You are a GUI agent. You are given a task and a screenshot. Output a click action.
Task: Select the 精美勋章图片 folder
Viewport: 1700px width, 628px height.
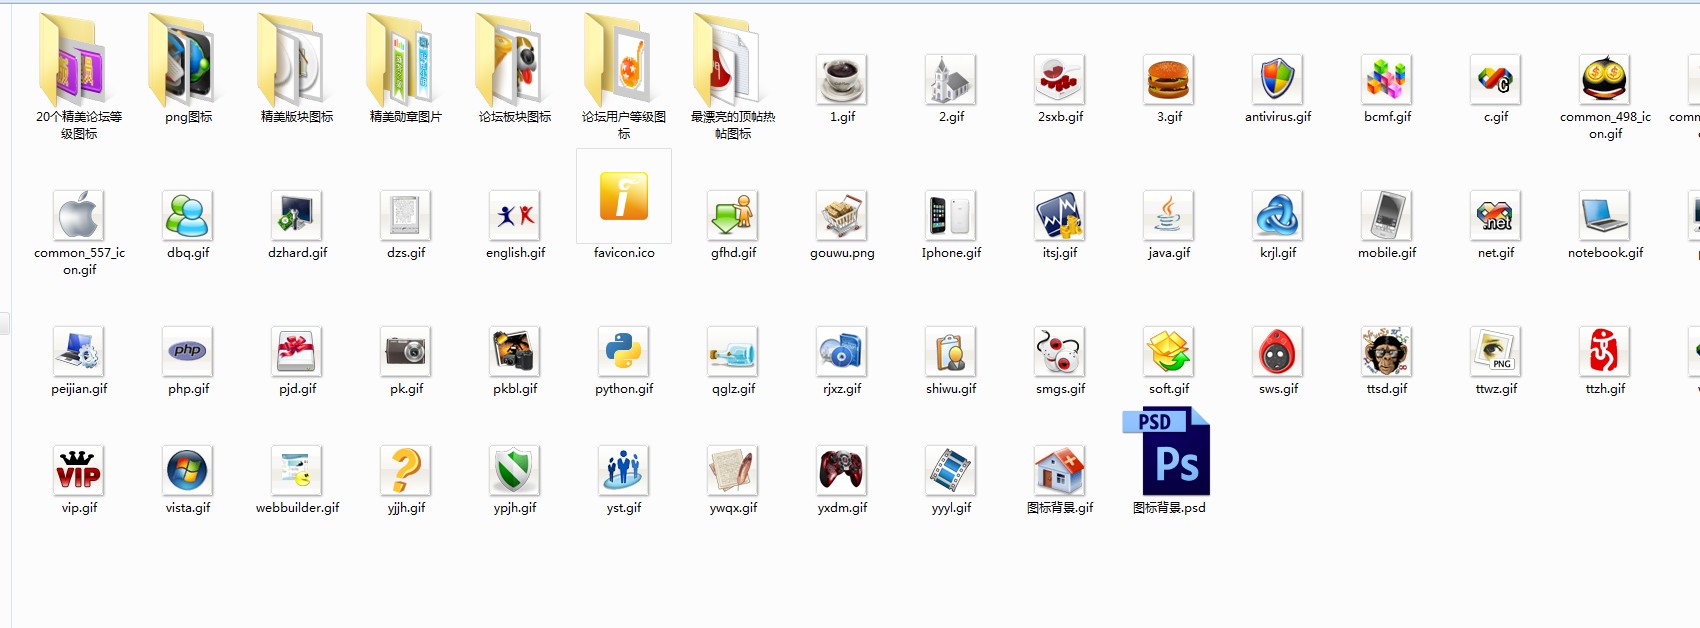pyautogui.click(x=406, y=60)
